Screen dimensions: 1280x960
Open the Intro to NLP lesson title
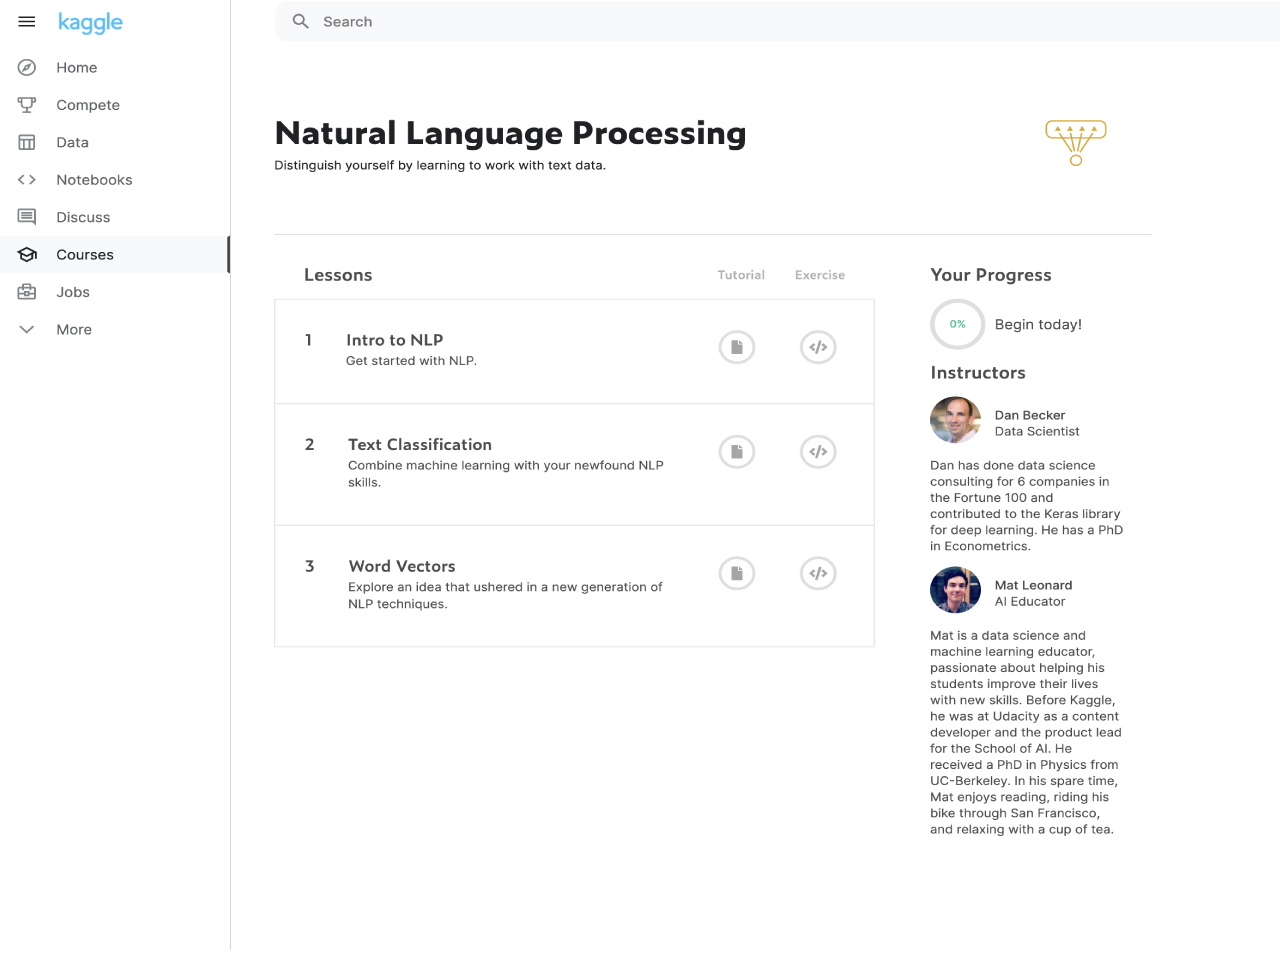[x=395, y=340]
